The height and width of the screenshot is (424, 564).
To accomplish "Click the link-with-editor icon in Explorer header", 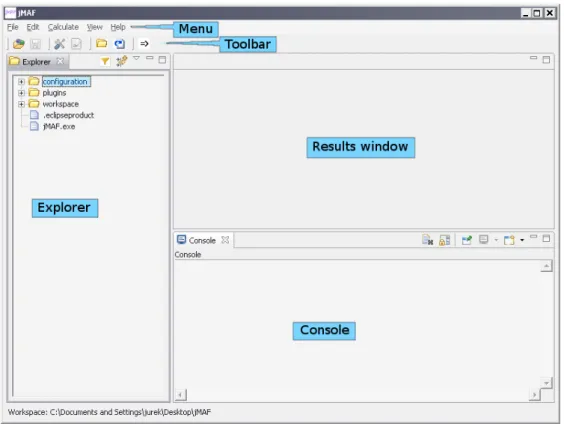I will (x=122, y=61).
